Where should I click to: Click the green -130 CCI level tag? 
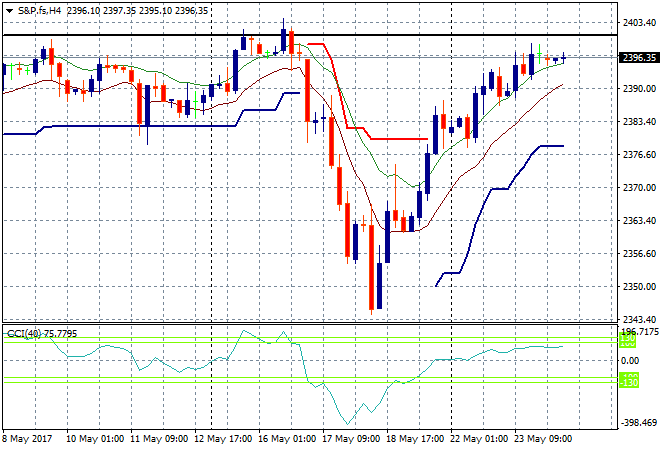point(628,383)
